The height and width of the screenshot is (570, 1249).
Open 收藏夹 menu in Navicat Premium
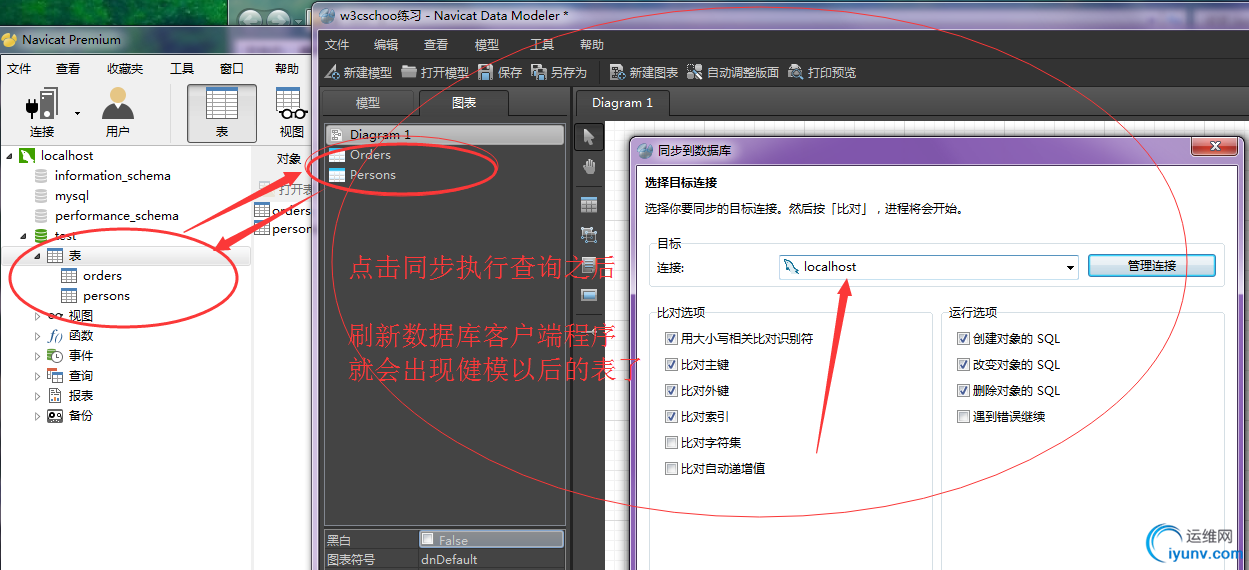tap(125, 69)
